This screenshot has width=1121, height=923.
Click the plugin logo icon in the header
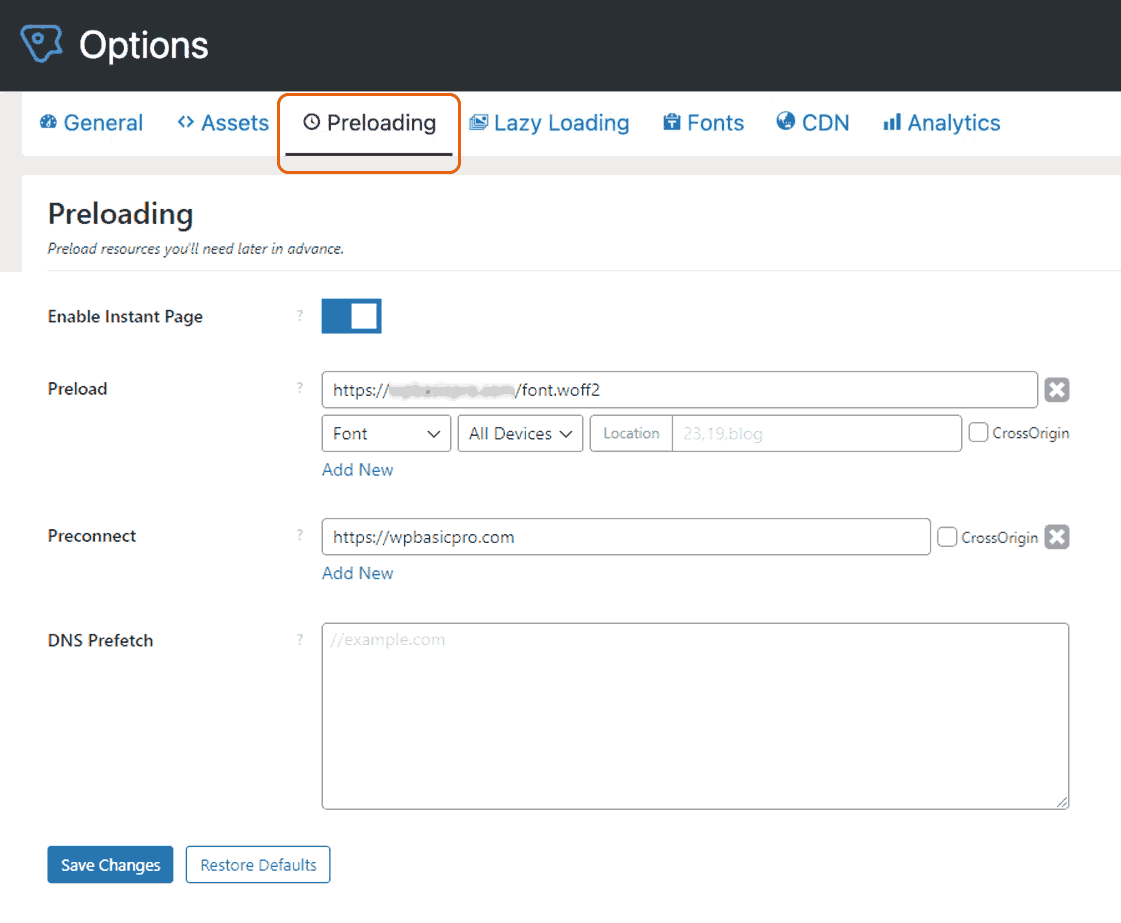click(x=40, y=44)
